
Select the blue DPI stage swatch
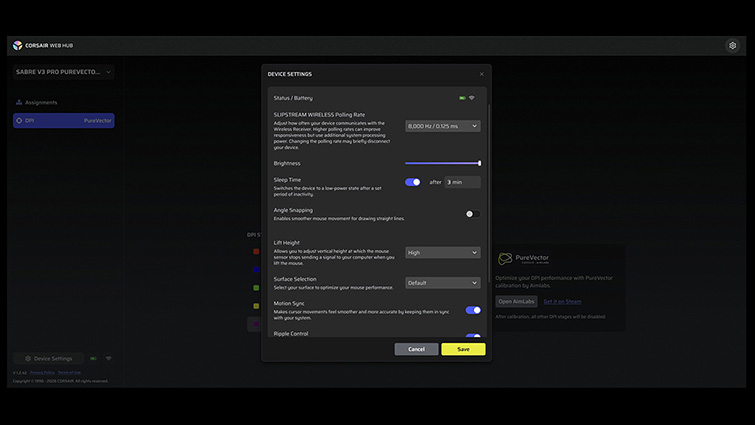click(256, 270)
